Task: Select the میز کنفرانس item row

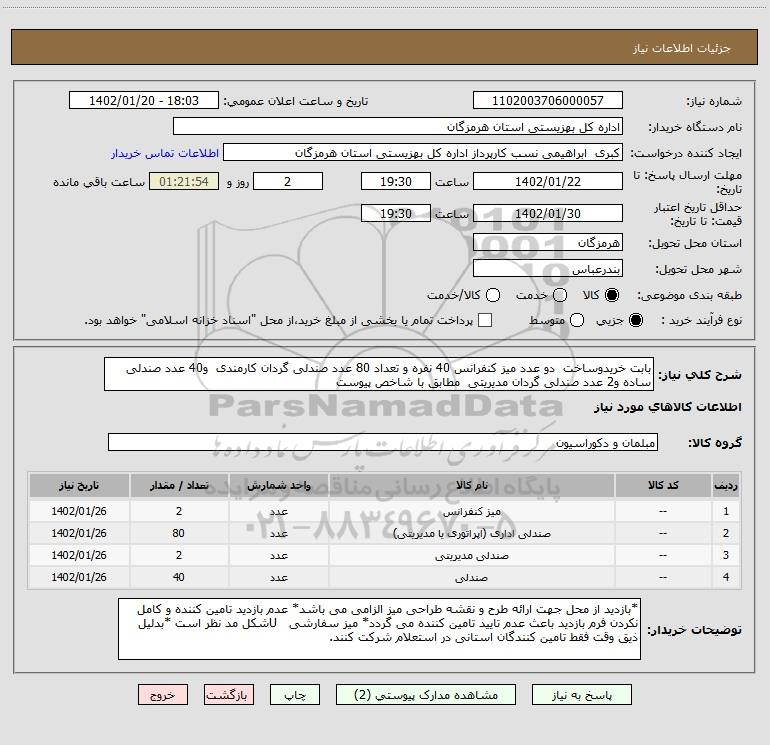Action: pos(385,511)
